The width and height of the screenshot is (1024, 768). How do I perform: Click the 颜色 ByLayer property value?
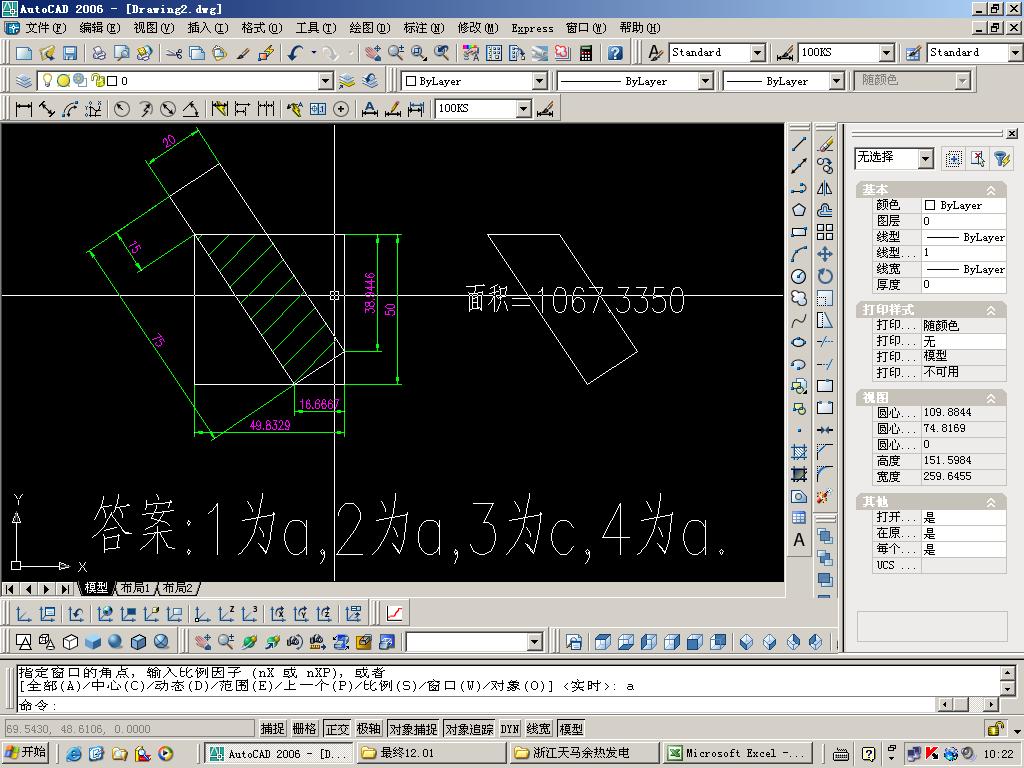[963, 205]
